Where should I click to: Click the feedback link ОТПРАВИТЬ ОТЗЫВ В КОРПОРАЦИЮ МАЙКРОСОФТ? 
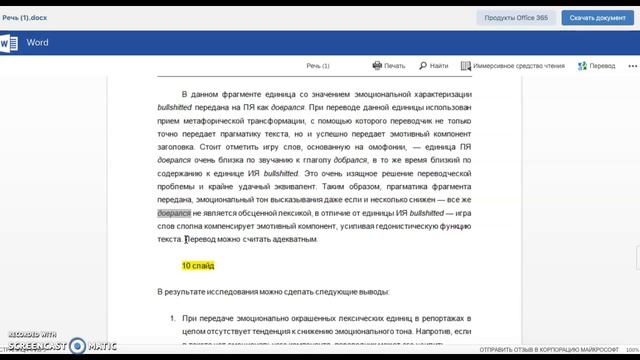(549, 350)
